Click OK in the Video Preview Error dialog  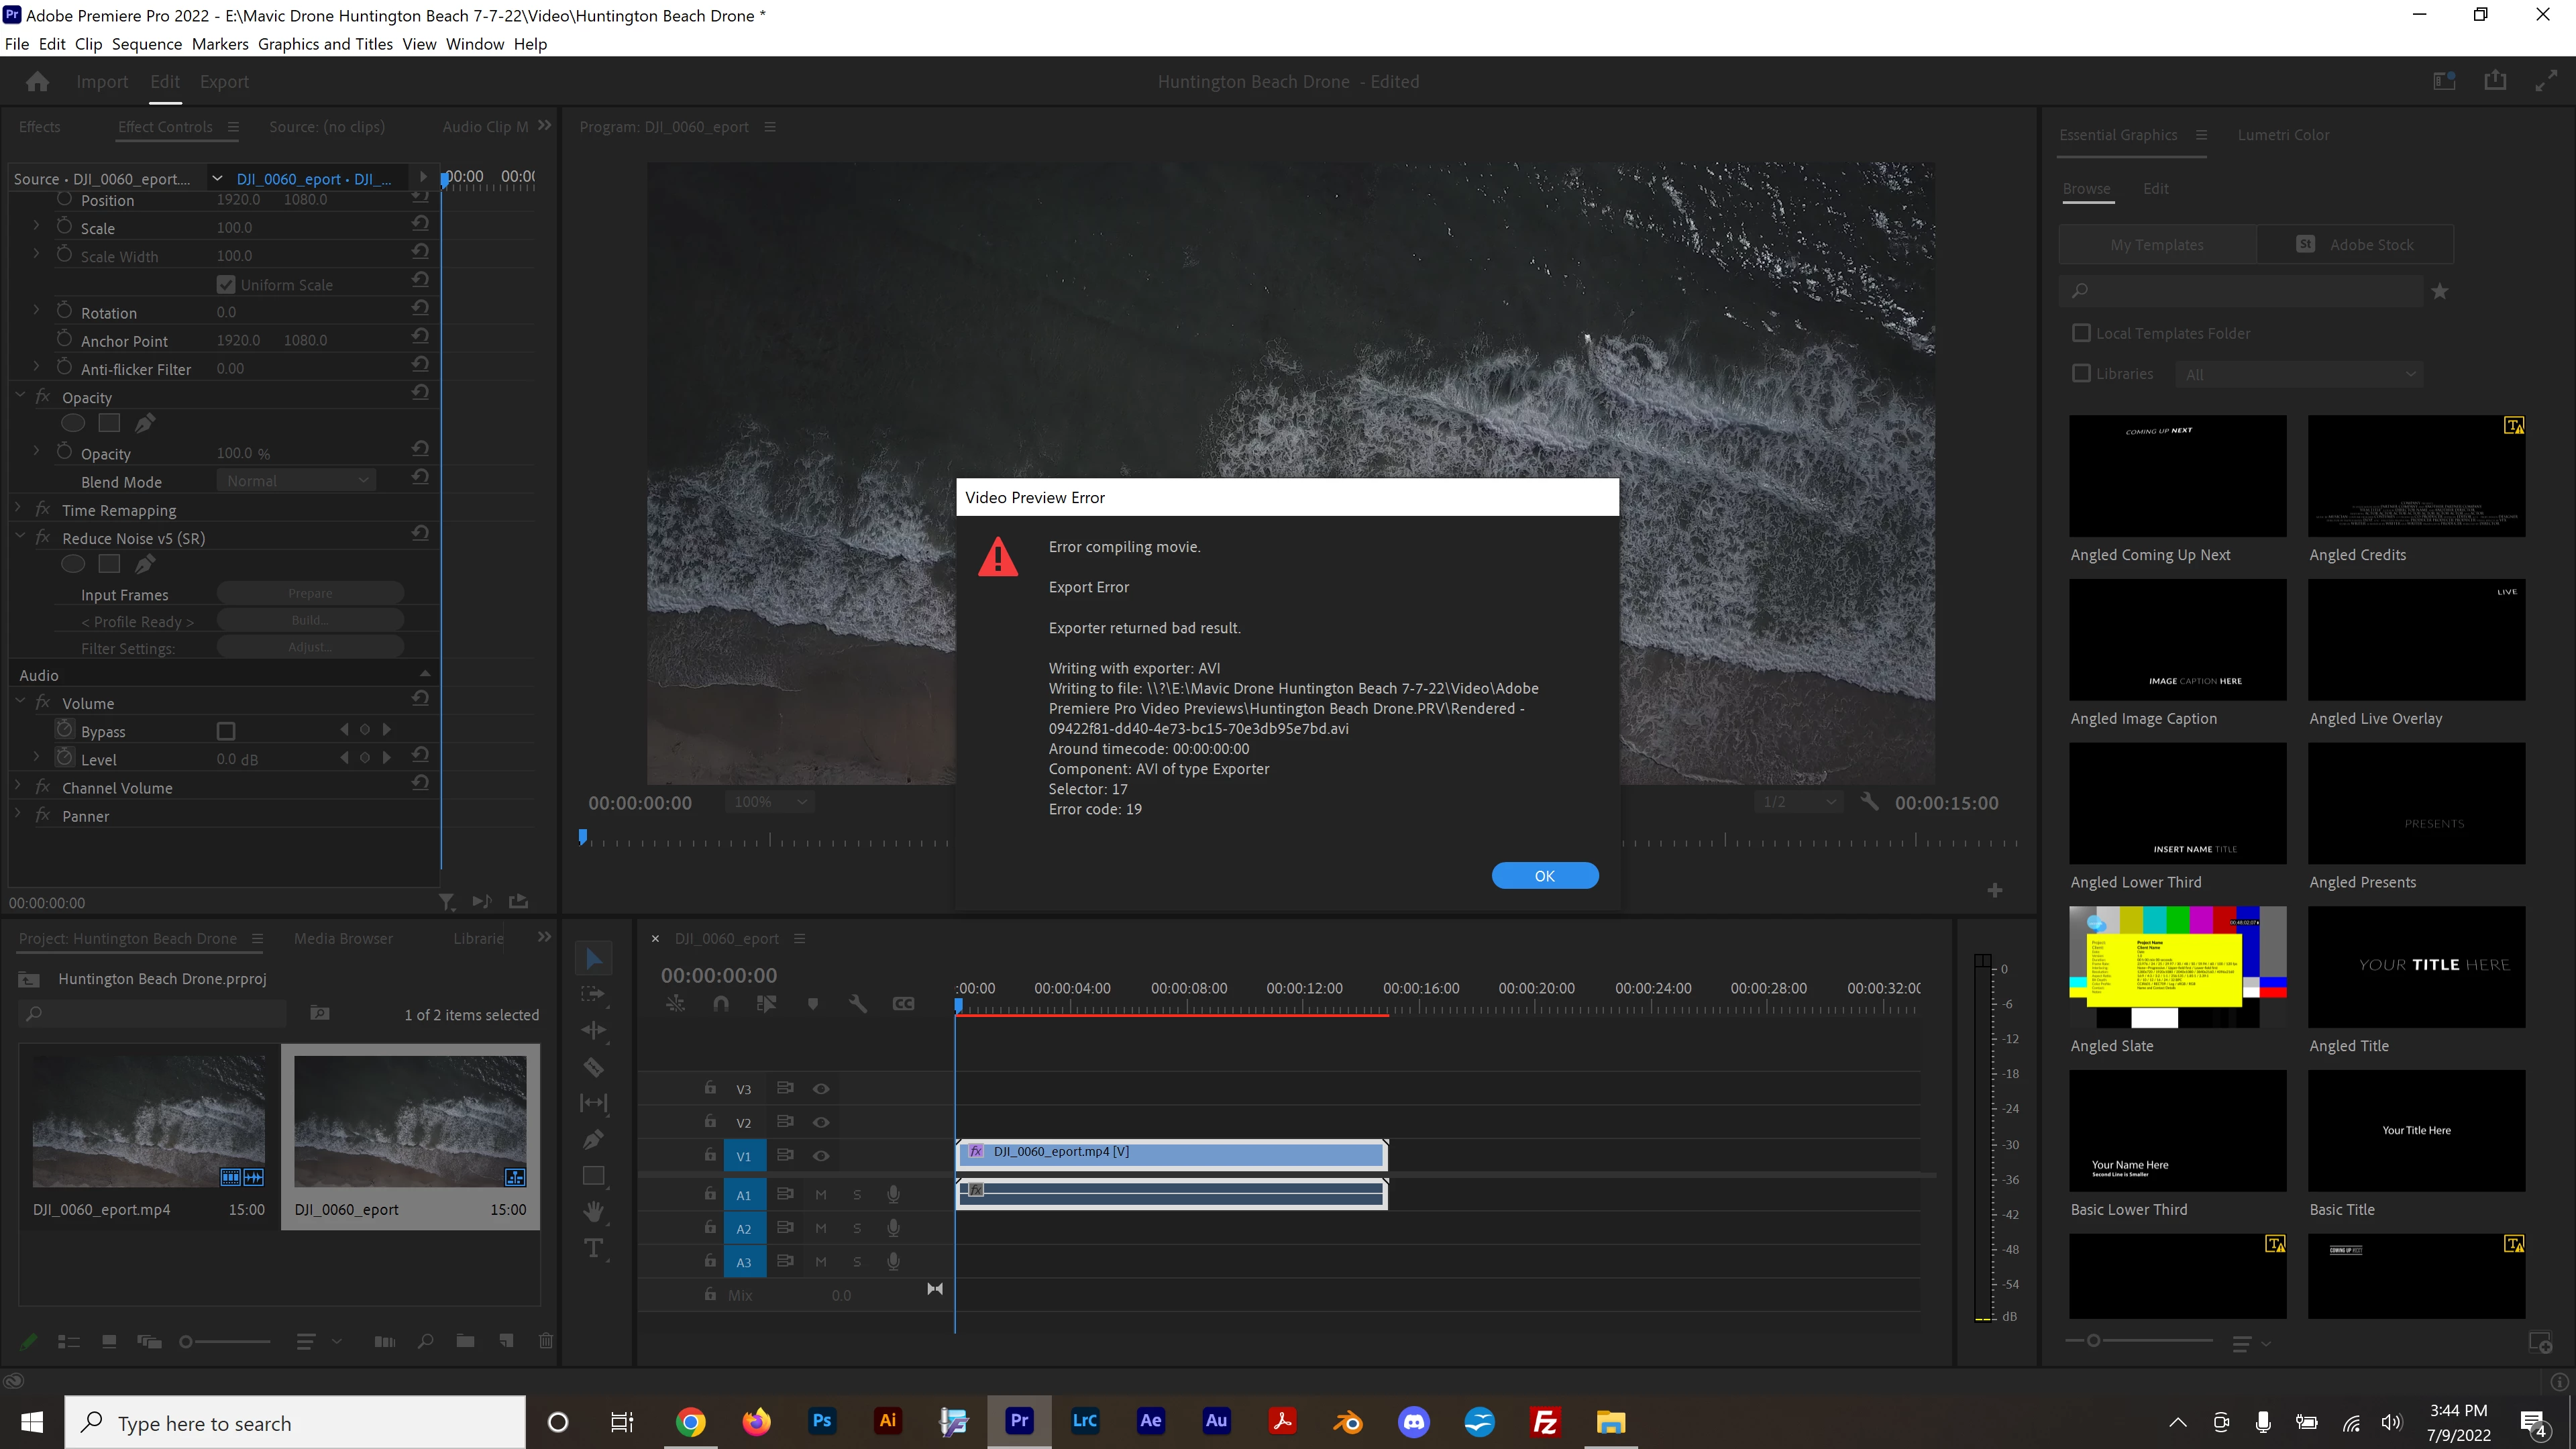[x=1544, y=876]
